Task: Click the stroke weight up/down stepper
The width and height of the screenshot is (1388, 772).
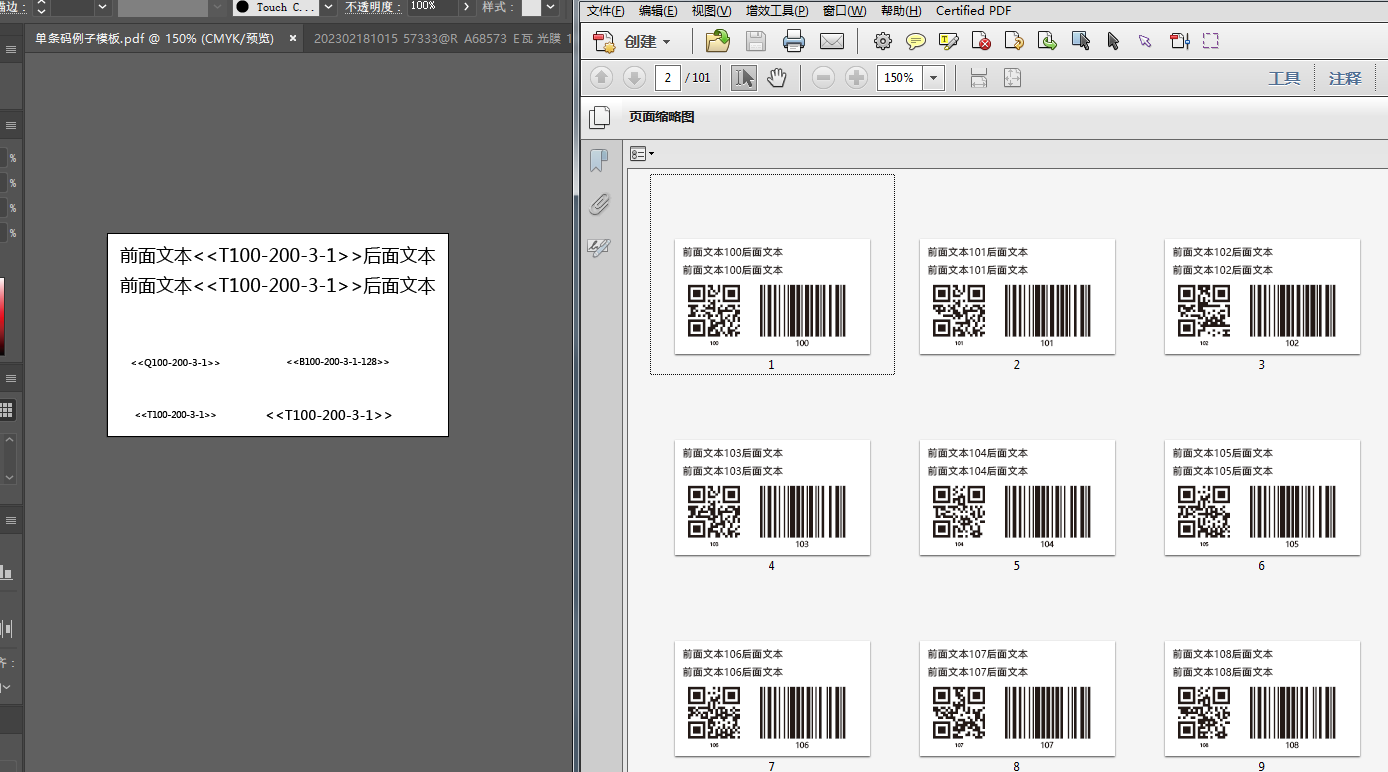Action: (41, 7)
